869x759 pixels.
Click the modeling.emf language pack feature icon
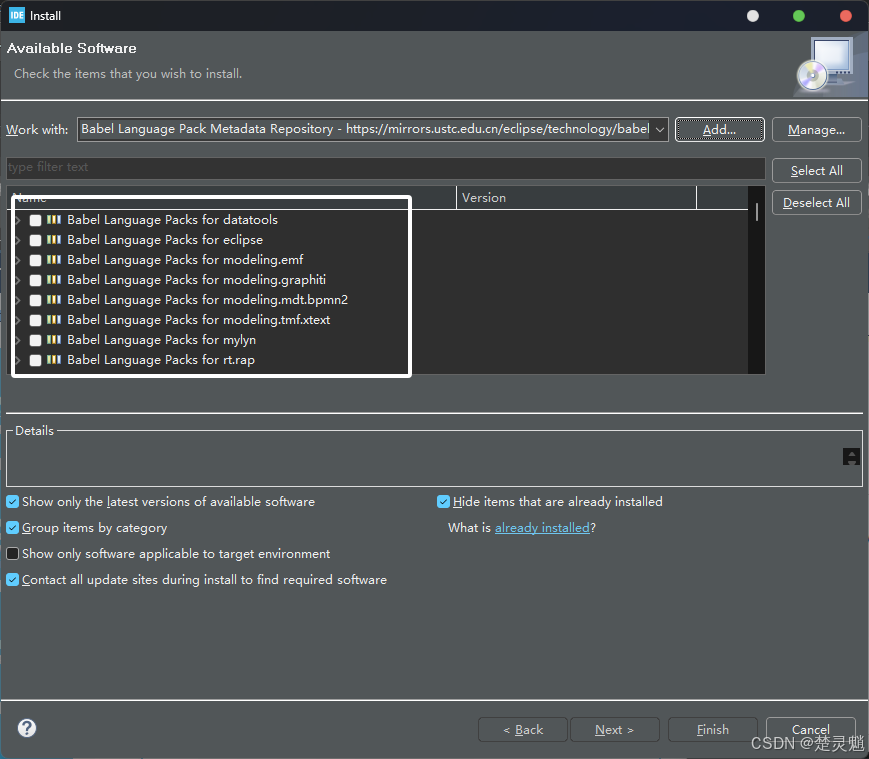(x=54, y=260)
